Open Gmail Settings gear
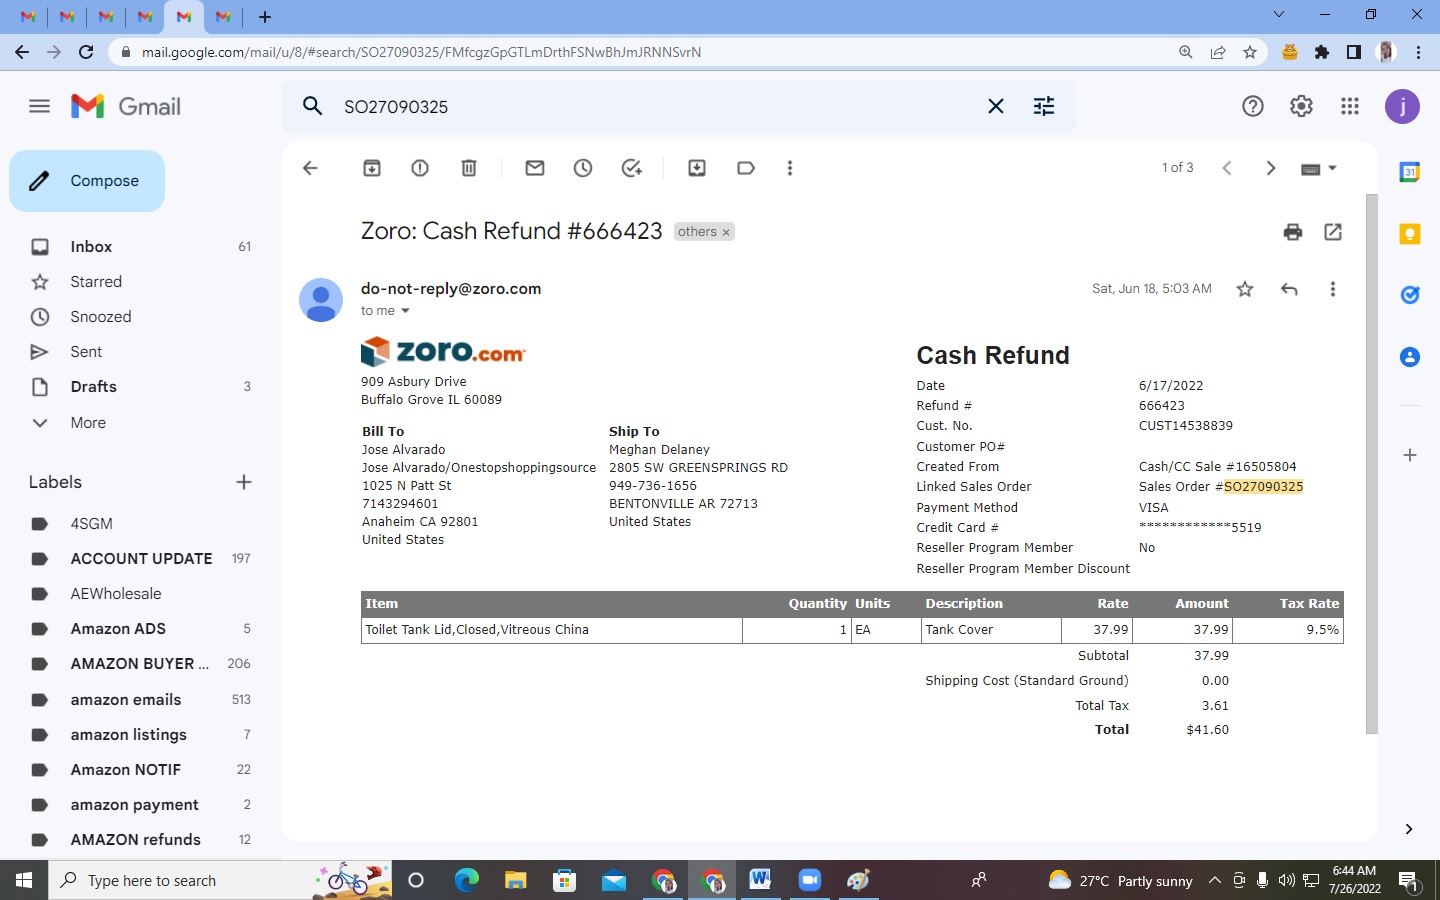This screenshot has height=900, width=1440. point(1301,106)
